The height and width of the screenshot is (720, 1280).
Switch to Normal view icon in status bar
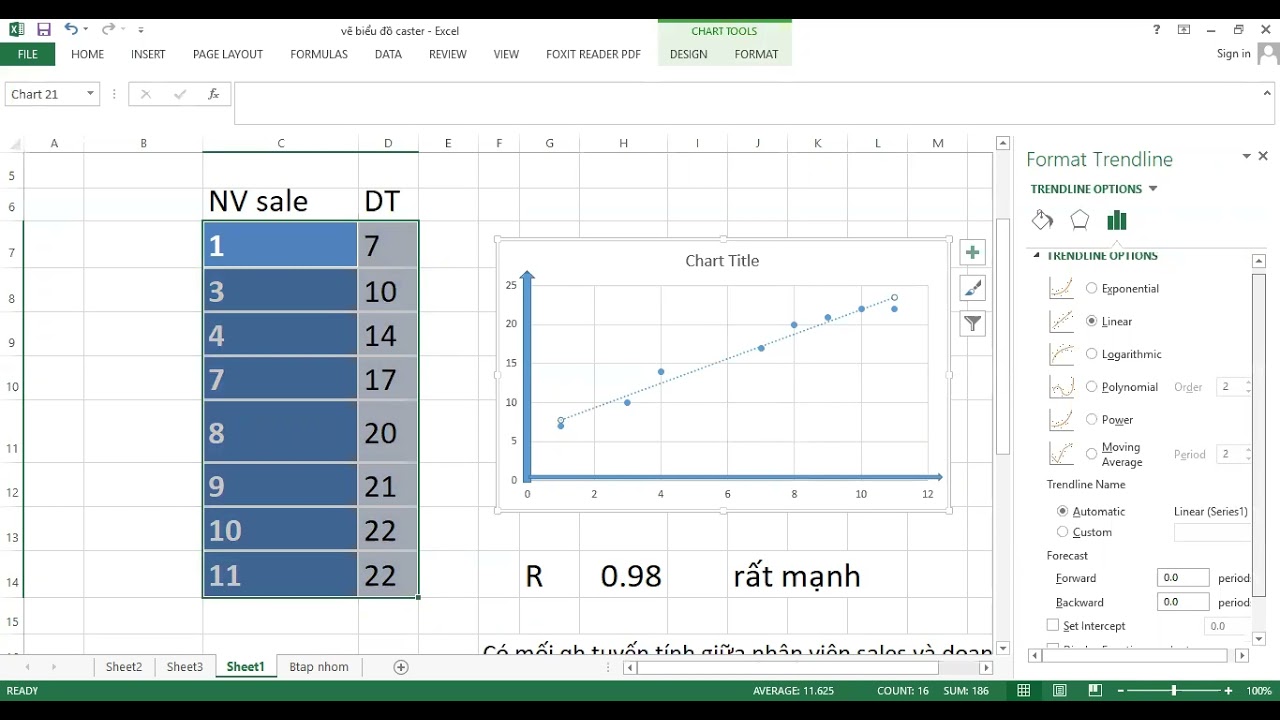(x=1024, y=691)
